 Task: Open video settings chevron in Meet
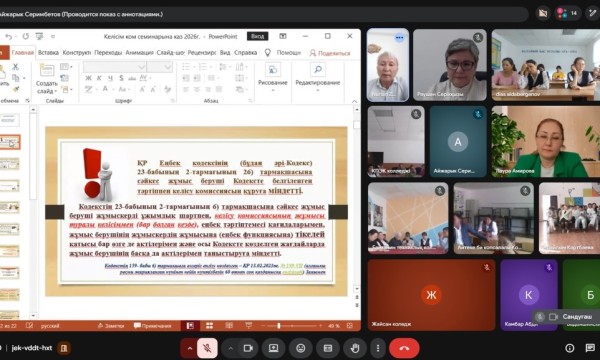[x=230, y=348]
